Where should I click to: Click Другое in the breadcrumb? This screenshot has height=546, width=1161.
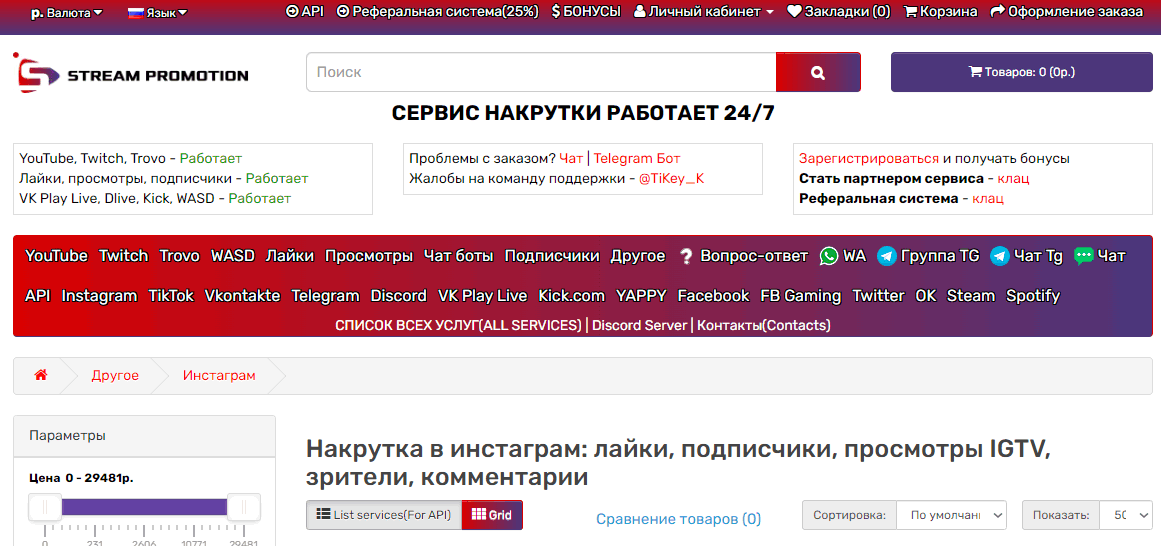pos(116,375)
